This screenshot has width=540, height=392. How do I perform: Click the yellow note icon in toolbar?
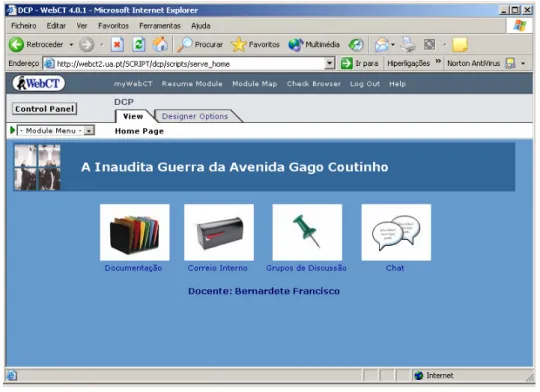pyautogui.click(x=460, y=45)
